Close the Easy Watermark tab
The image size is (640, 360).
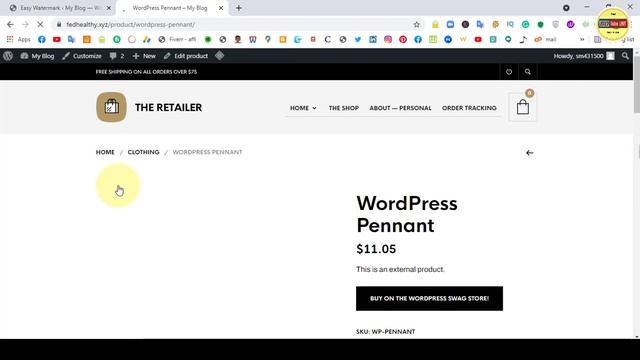[109, 8]
